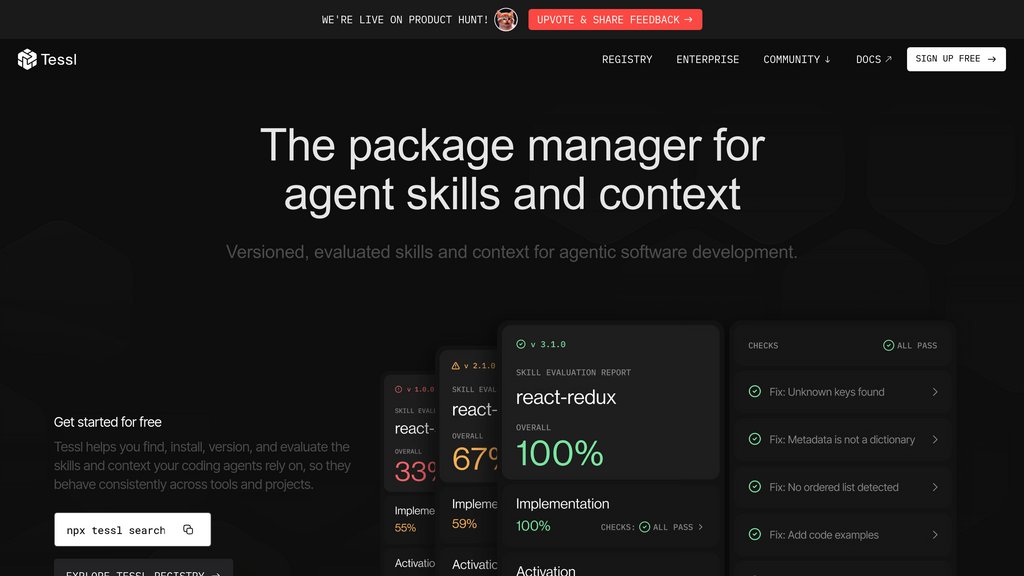Click Explore Tessl Registry button
Screen dimensions: 1024x576
143,569
